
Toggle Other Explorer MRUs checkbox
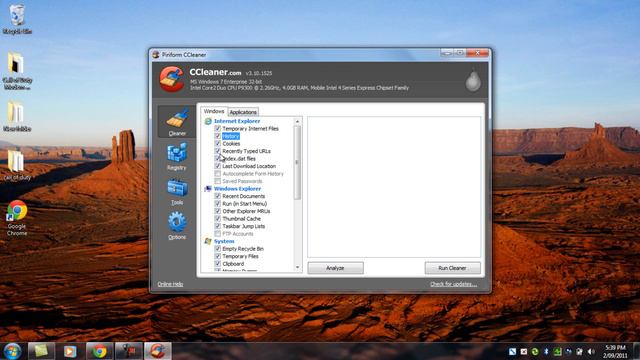218,211
